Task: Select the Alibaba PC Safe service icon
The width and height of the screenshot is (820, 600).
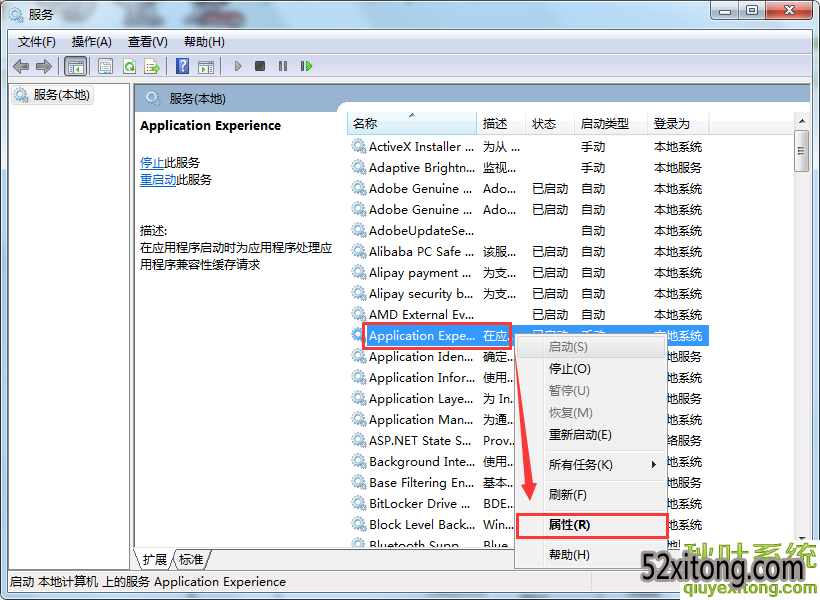Action: [359, 251]
